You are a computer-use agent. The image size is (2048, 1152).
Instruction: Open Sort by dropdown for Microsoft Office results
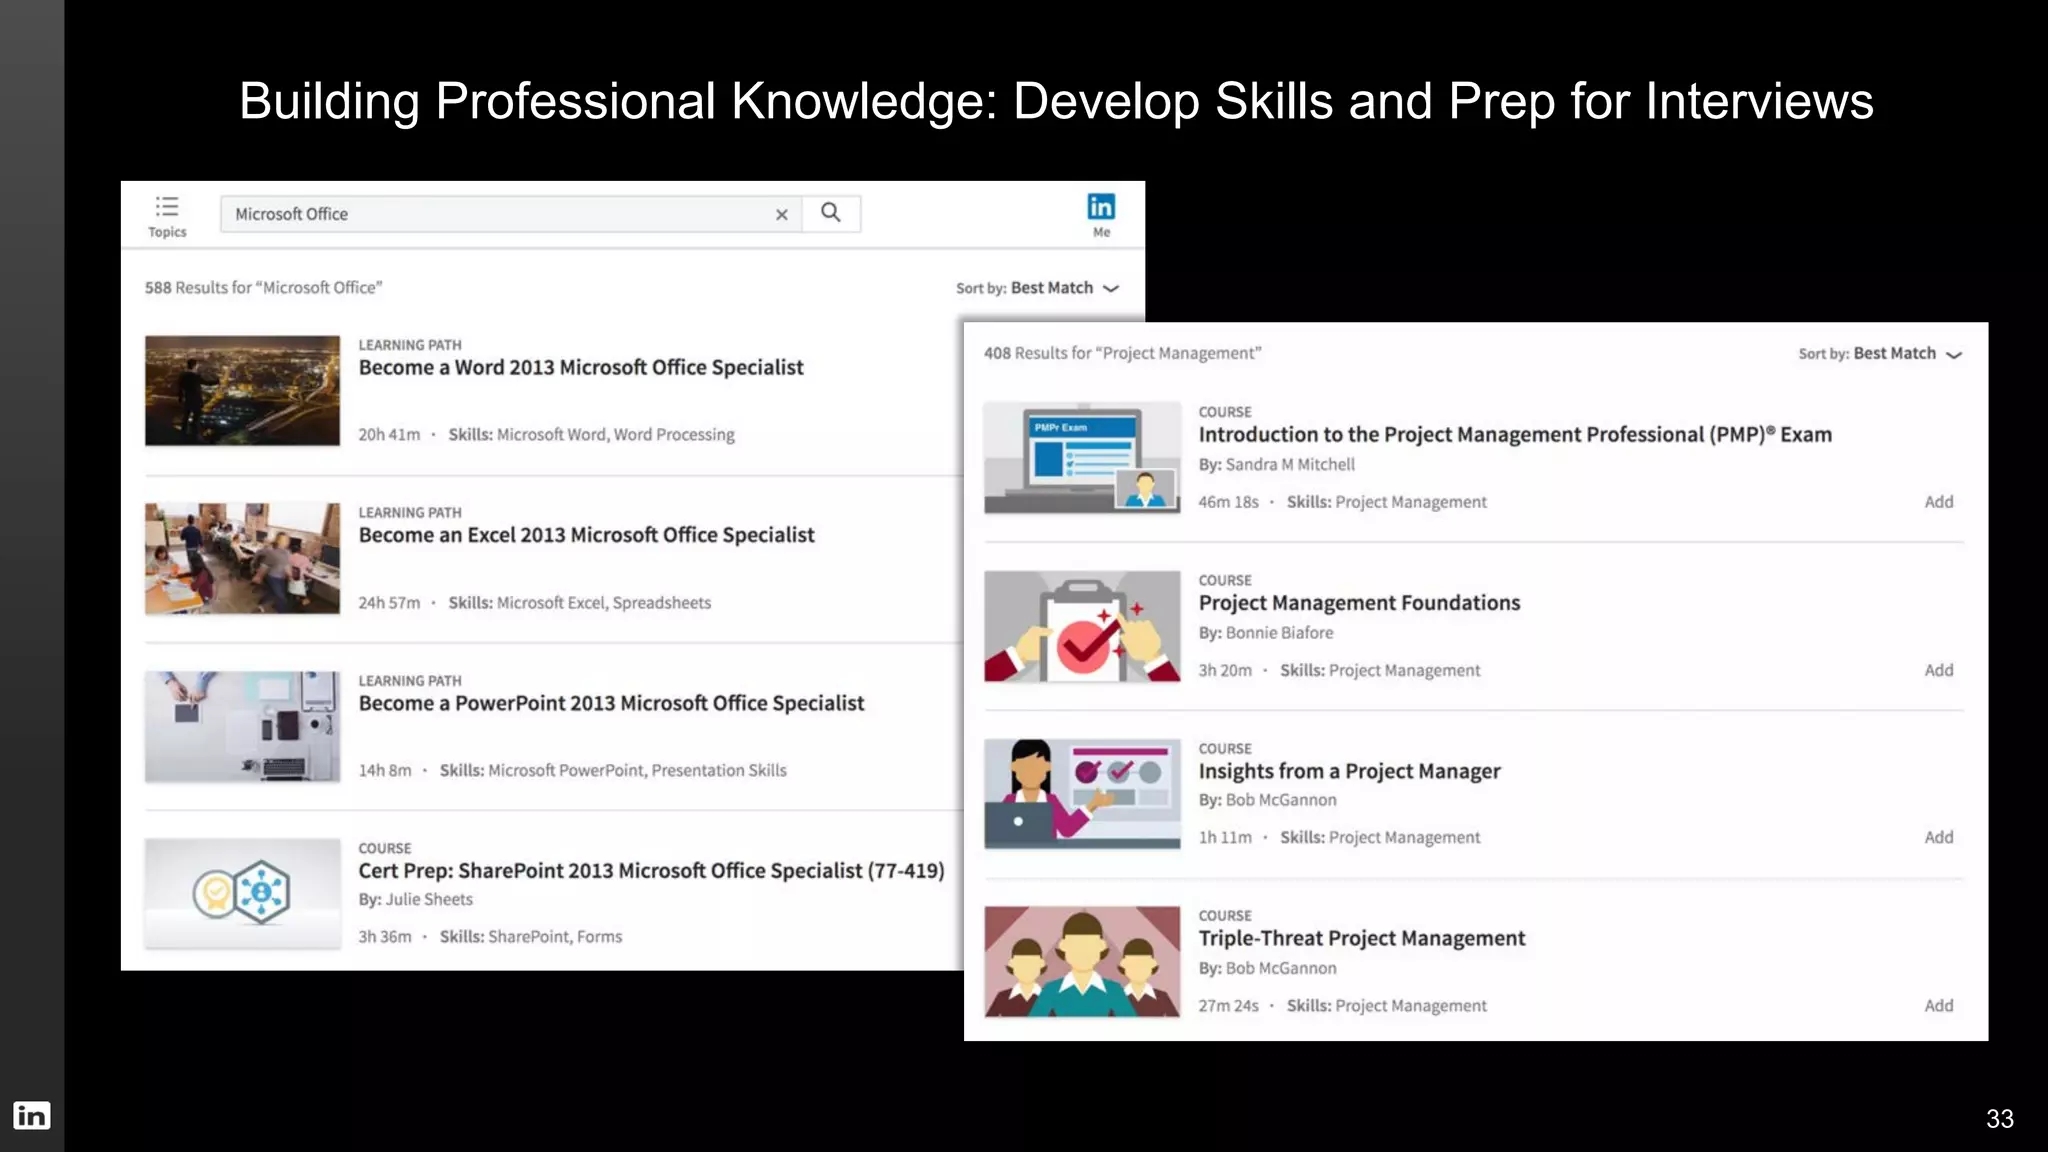1038,288
